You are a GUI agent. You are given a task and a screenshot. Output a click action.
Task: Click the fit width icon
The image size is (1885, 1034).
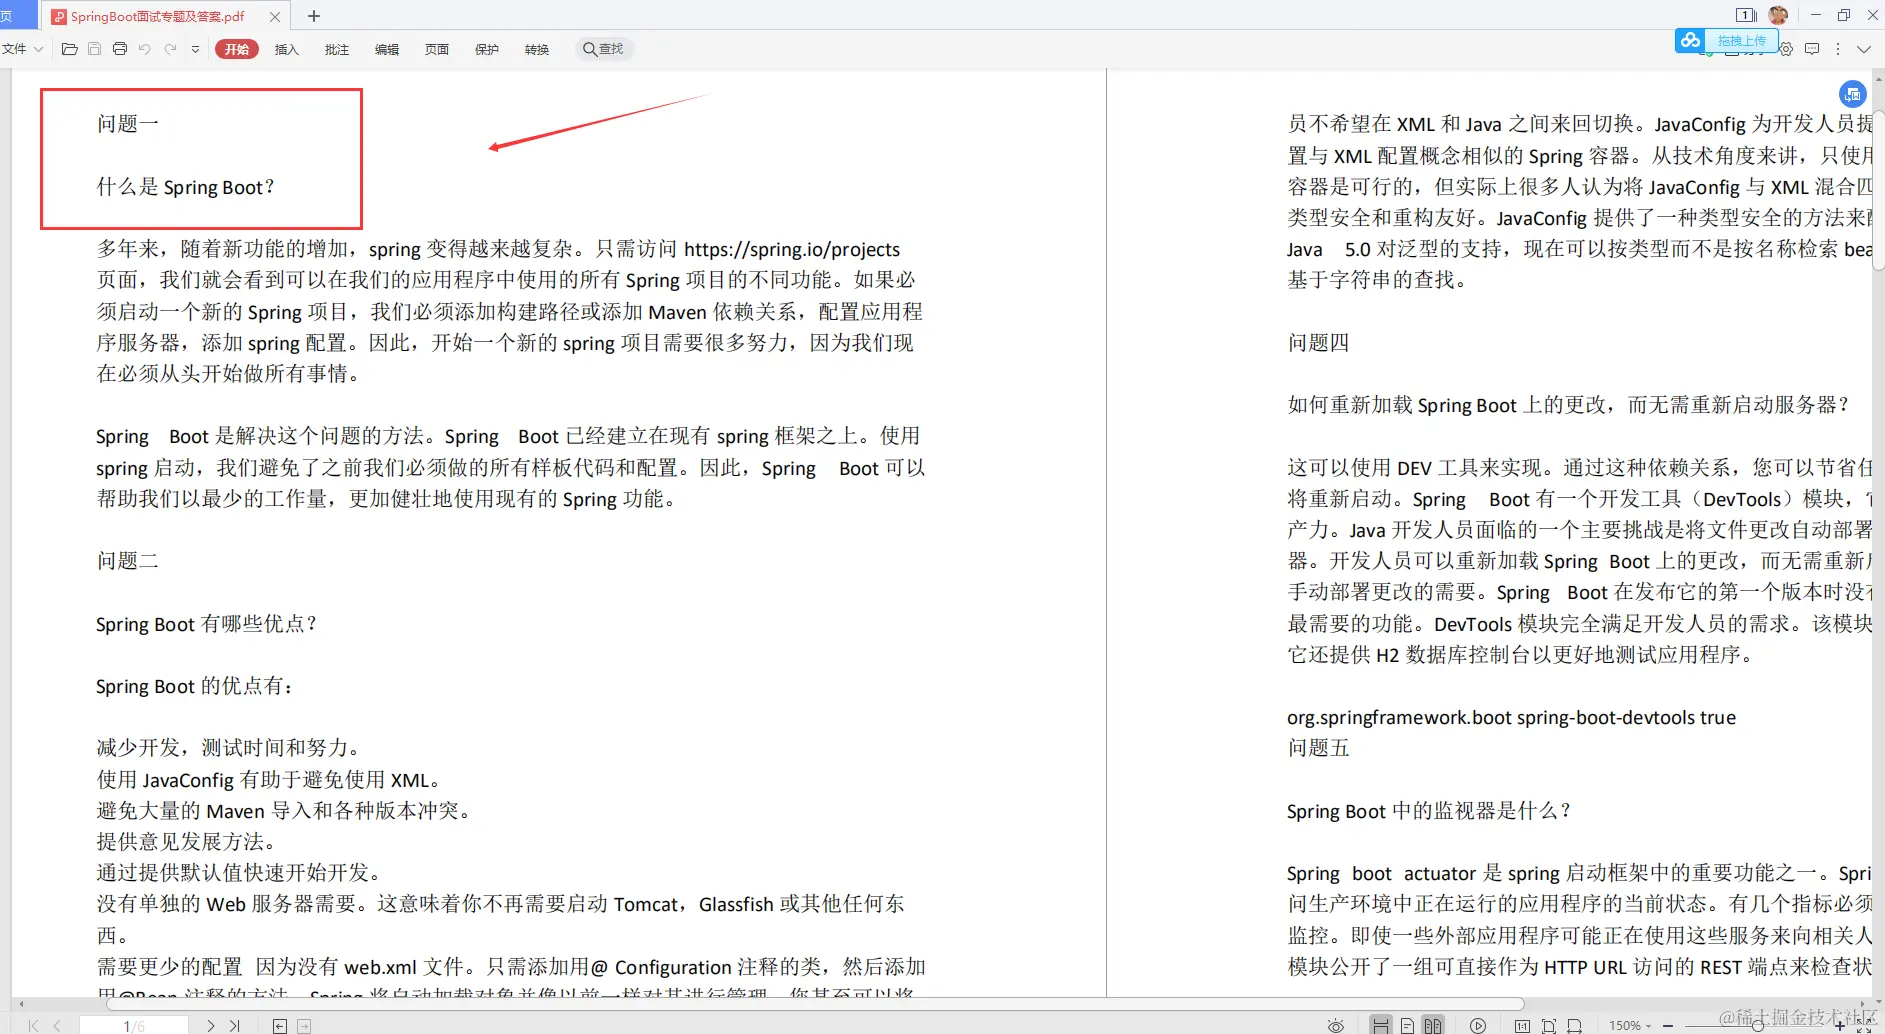coord(1574,1026)
